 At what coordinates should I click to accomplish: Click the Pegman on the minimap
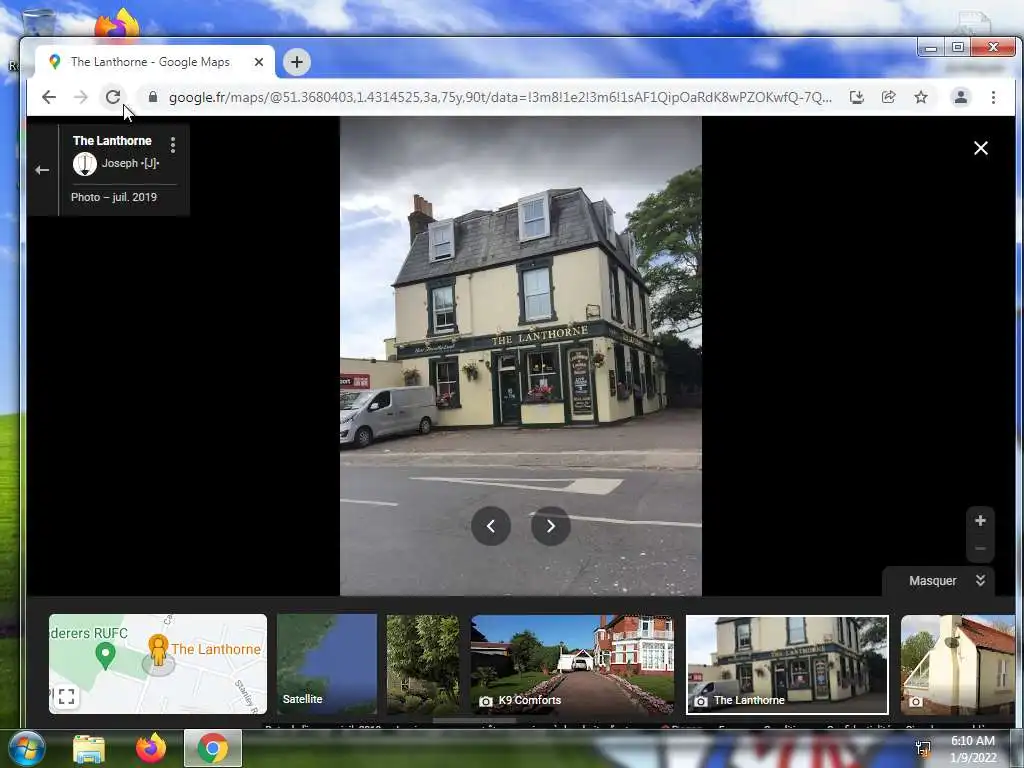pos(158,650)
